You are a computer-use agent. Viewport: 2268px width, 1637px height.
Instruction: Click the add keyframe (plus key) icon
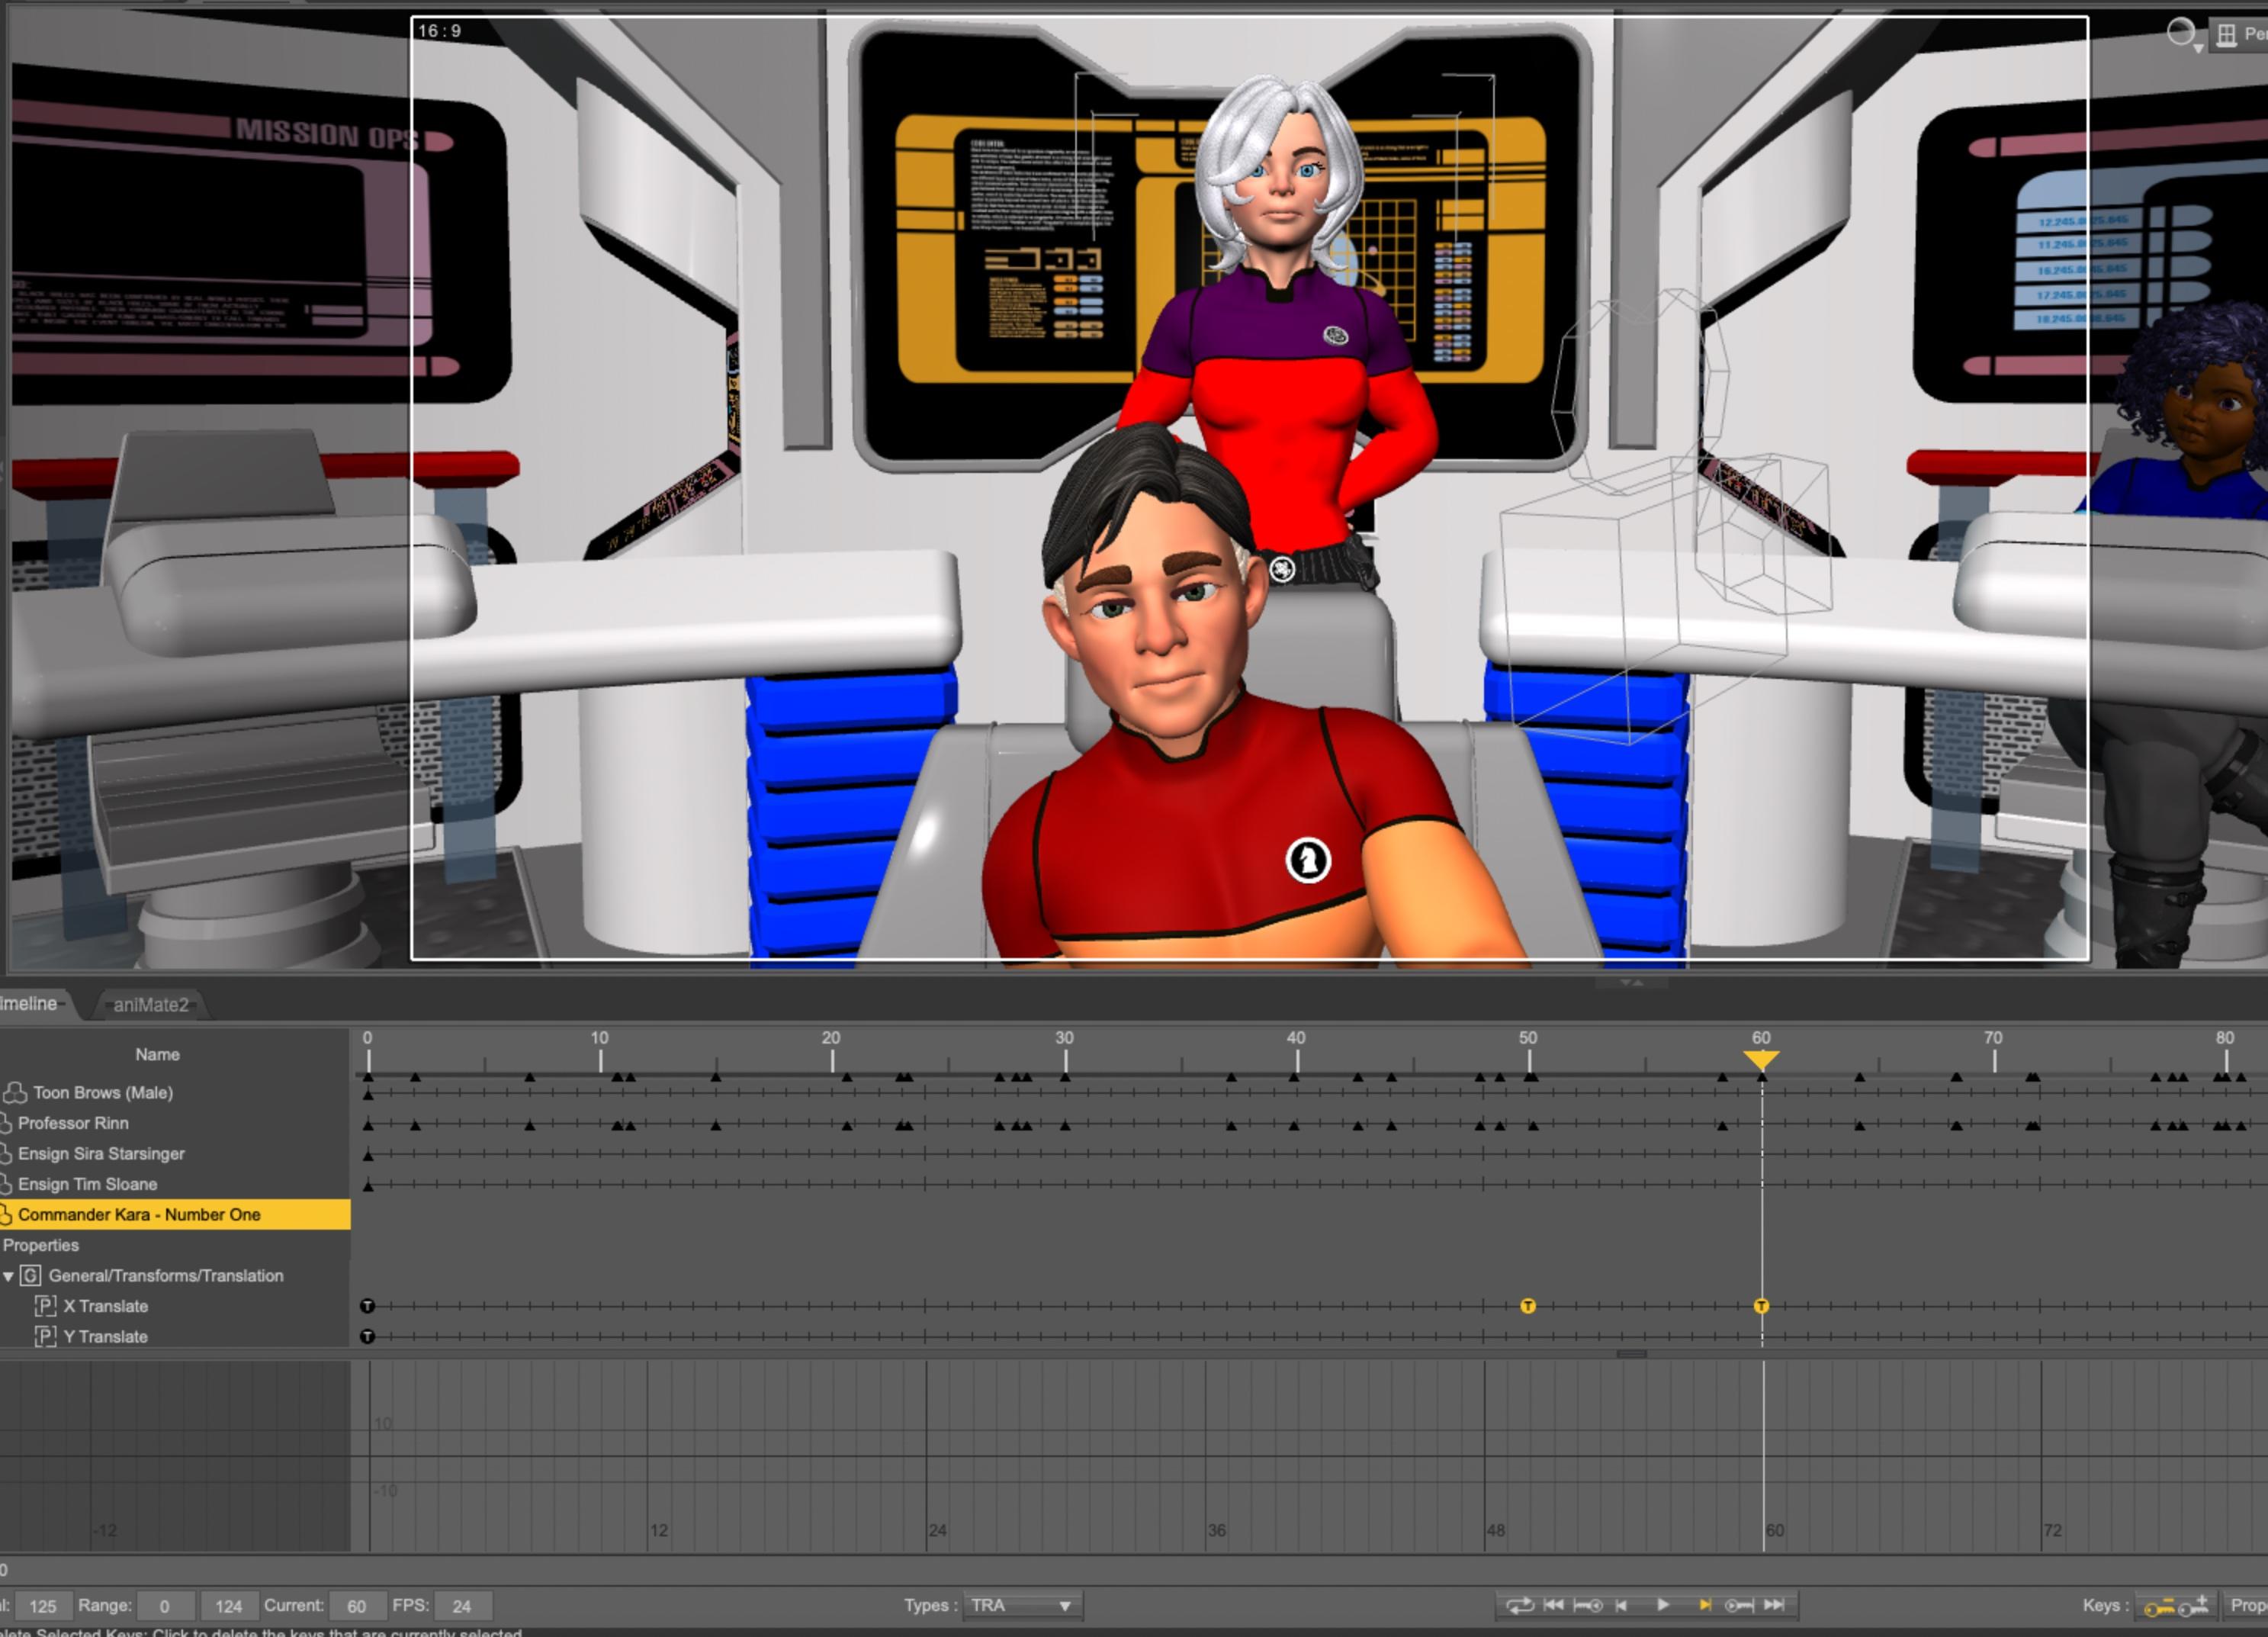(2195, 1606)
